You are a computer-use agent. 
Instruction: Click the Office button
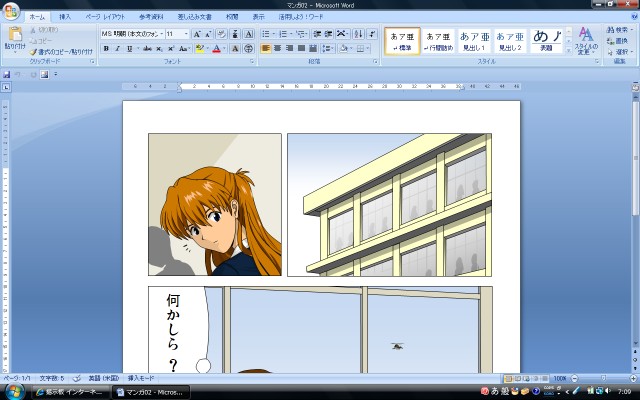click(11, 10)
